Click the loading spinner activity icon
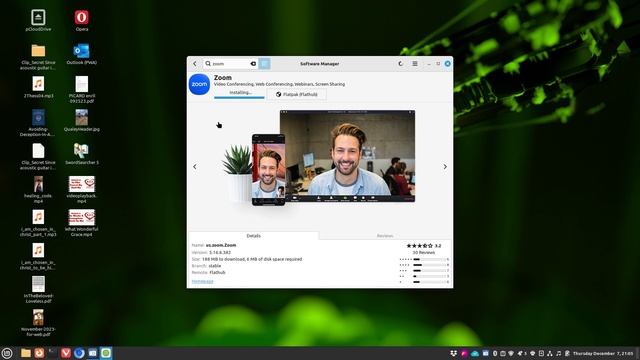The height and width of the screenshot is (360, 640). click(400, 64)
